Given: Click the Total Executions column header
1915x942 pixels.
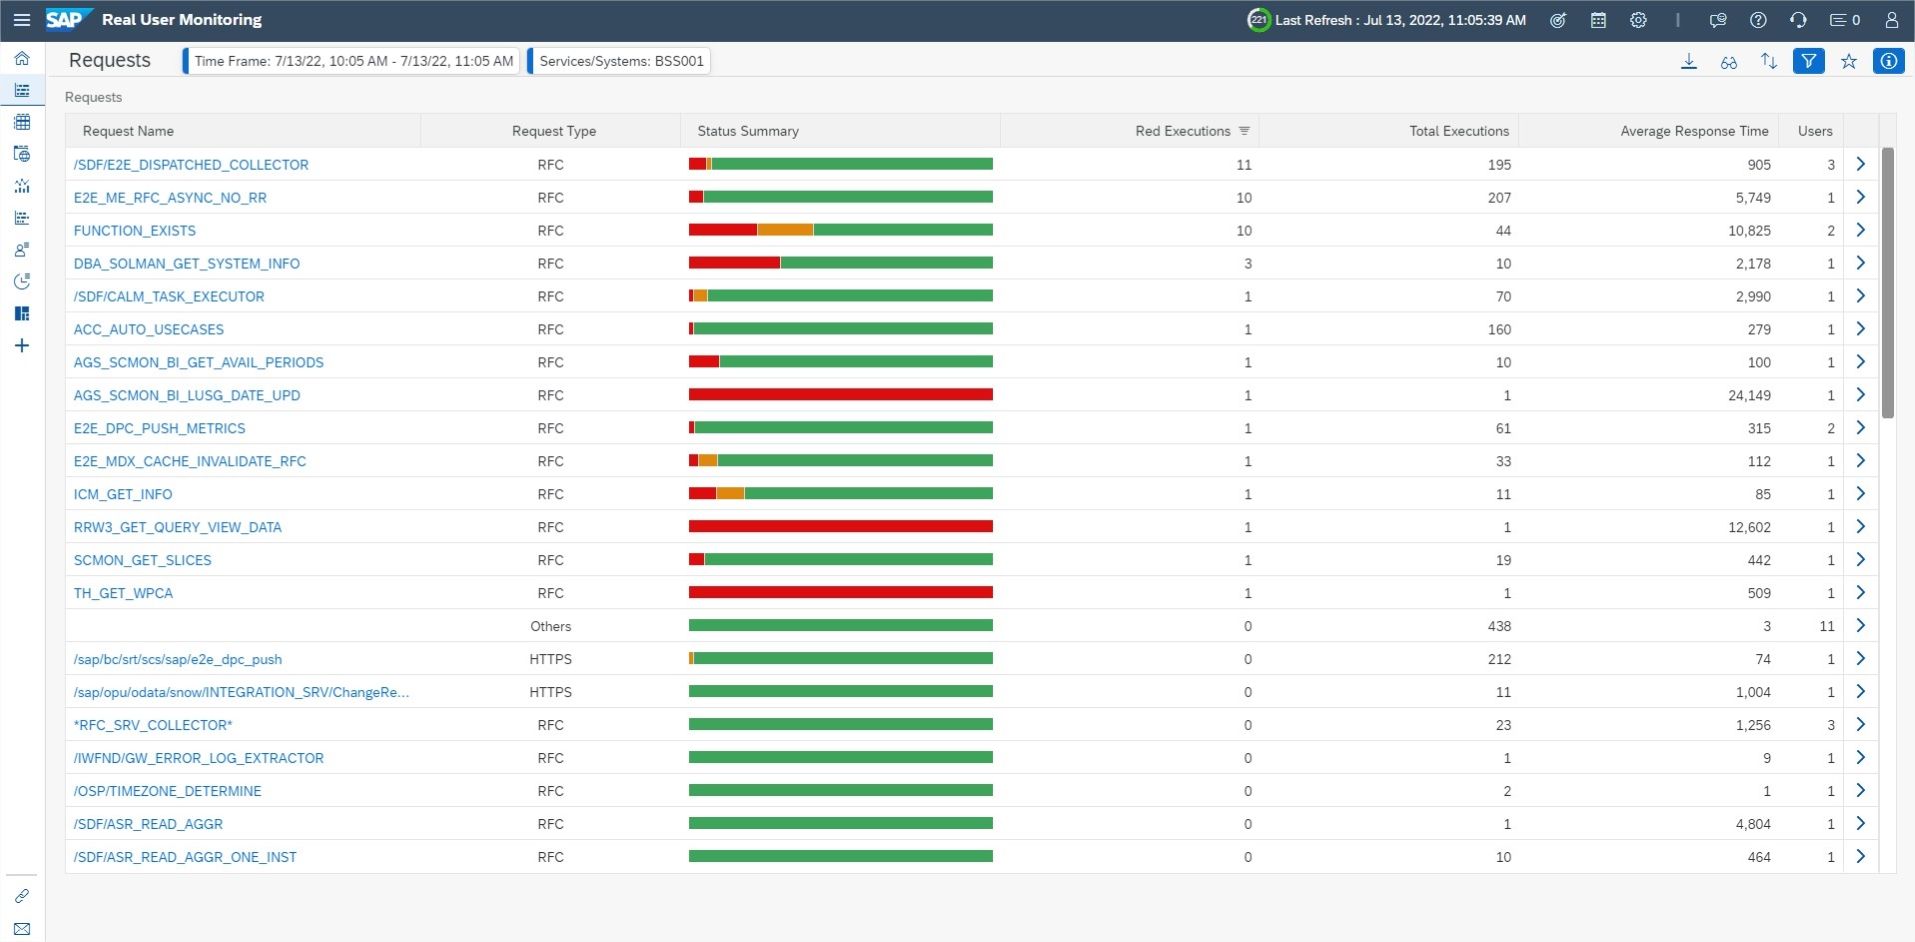Looking at the screenshot, I should (x=1459, y=131).
